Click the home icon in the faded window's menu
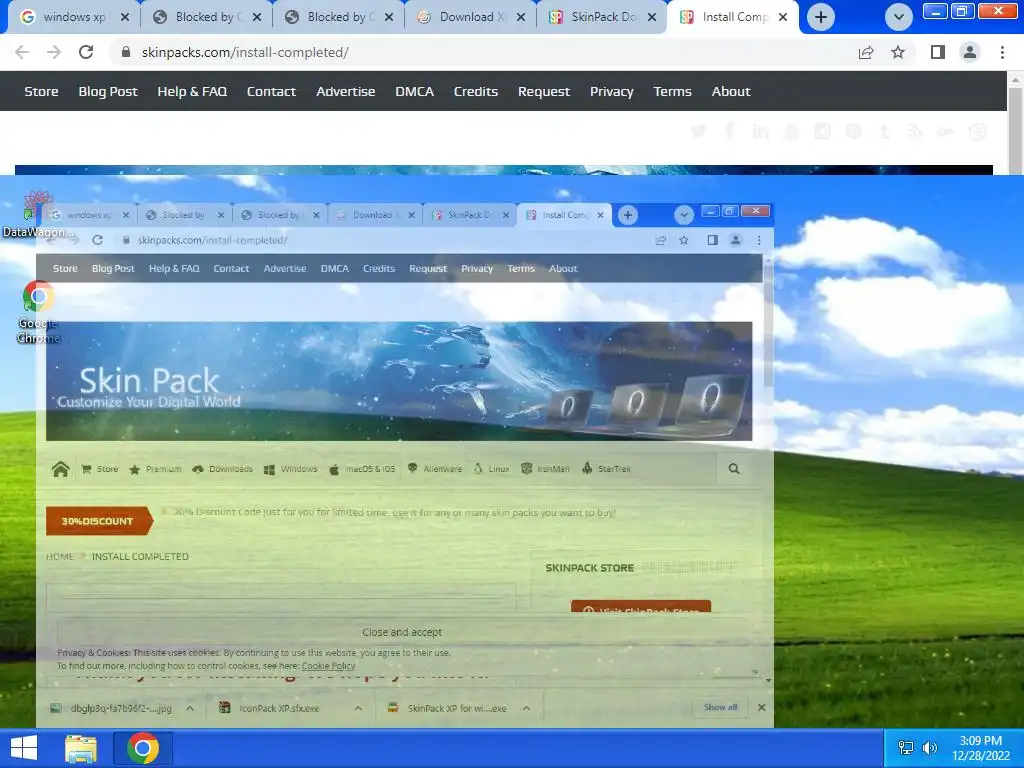Image resolution: width=1024 pixels, height=768 pixels. click(x=61, y=469)
